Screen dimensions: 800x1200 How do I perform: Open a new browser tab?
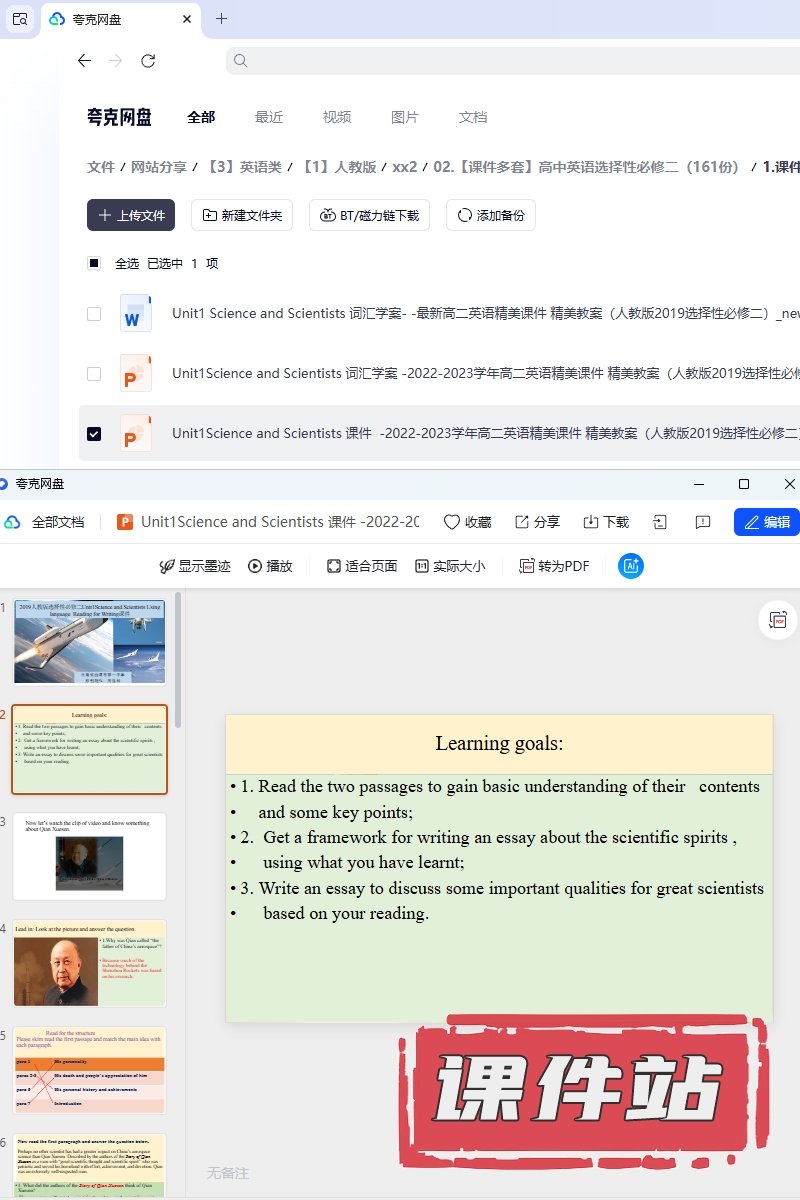click(221, 19)
